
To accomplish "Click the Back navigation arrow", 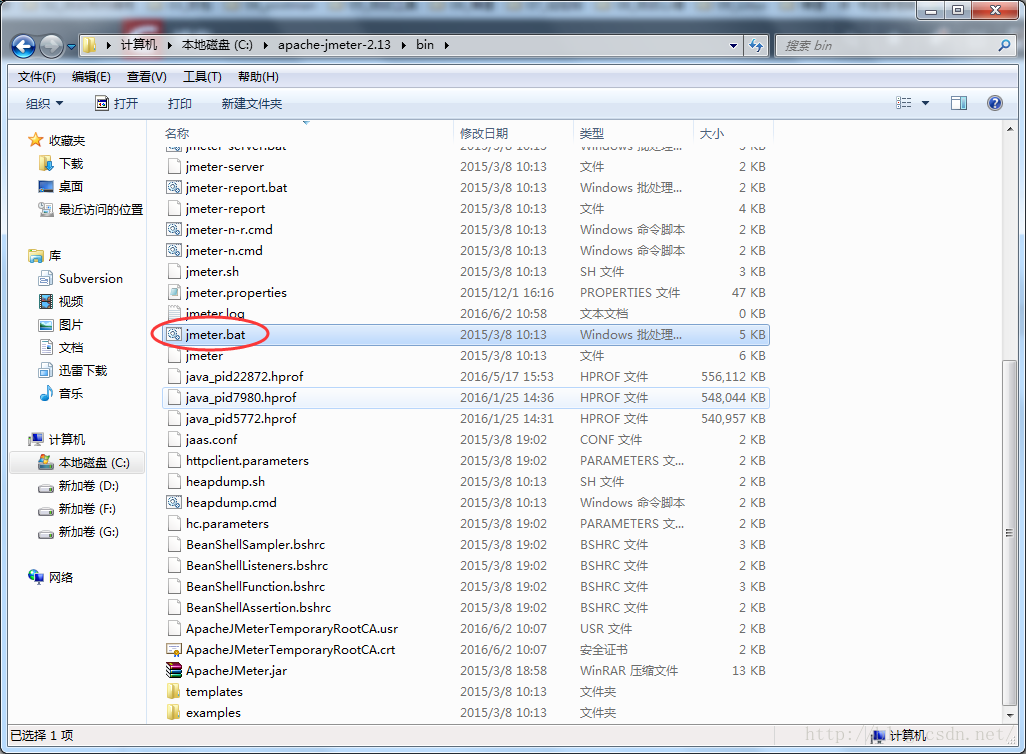I will pyautogui.click(x=24, y=46).
